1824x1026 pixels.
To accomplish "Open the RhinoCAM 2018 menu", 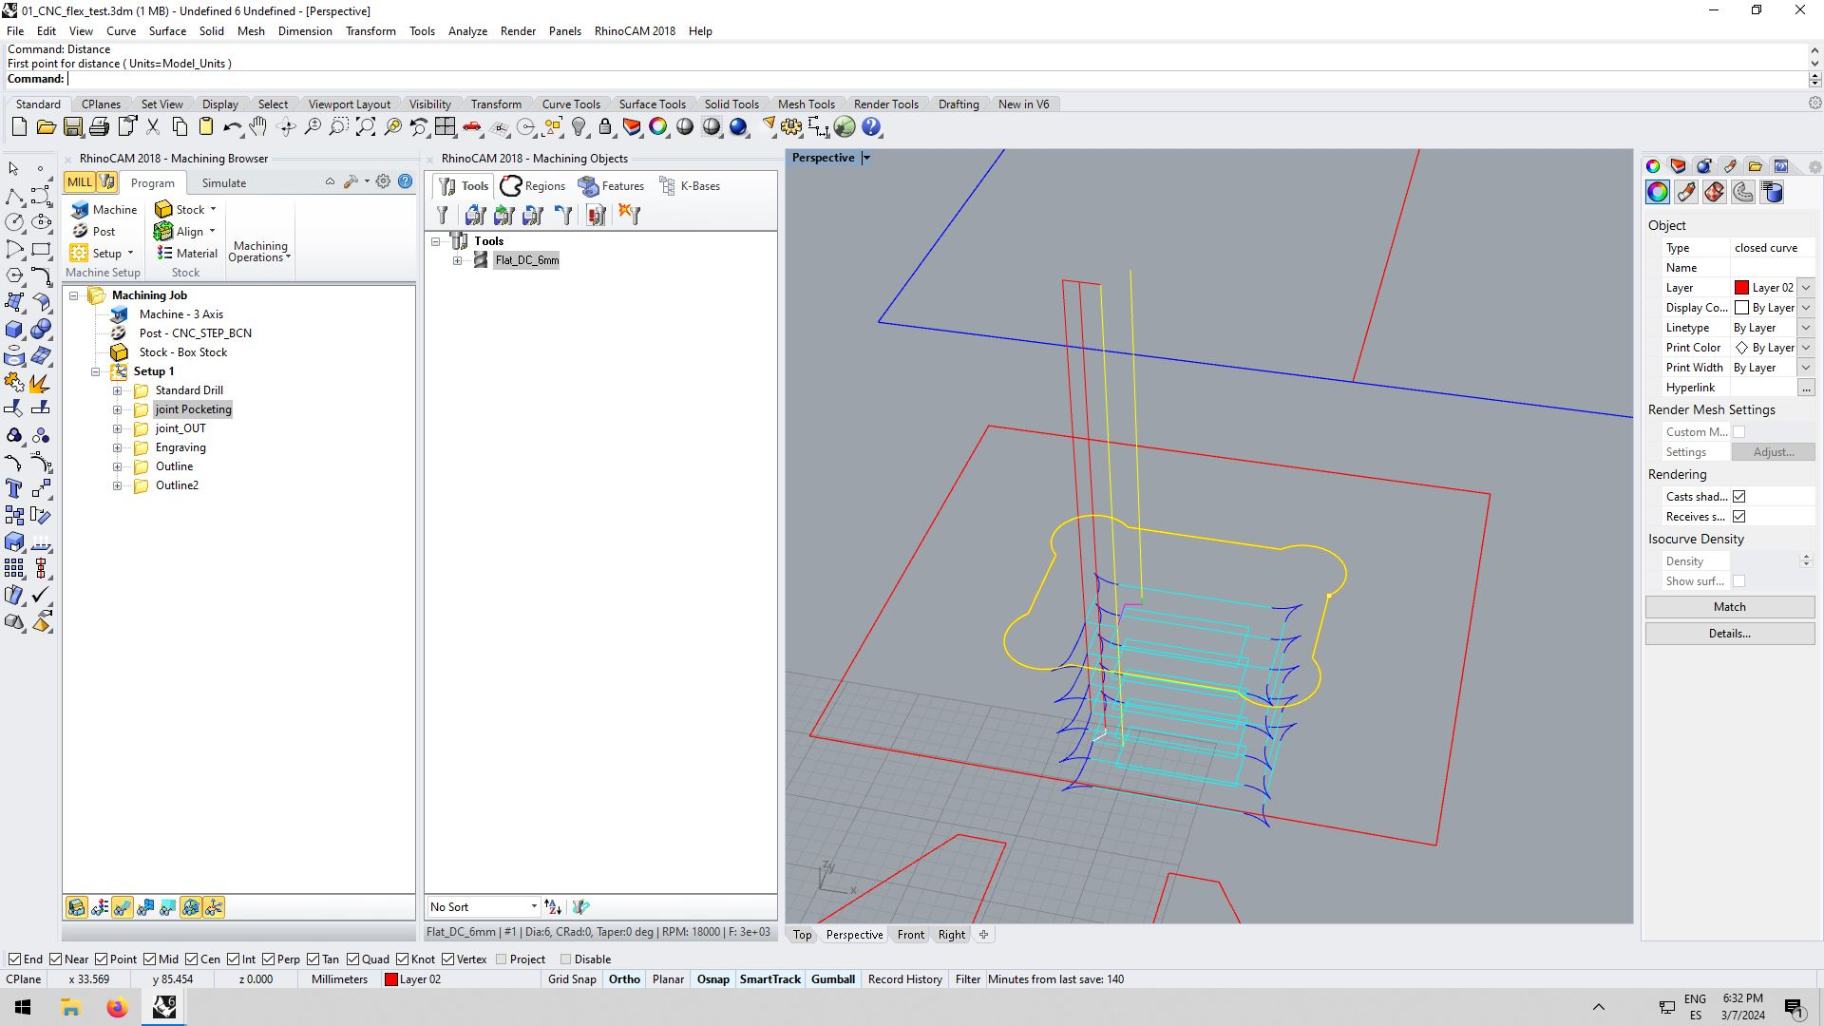I will [635, 31].
